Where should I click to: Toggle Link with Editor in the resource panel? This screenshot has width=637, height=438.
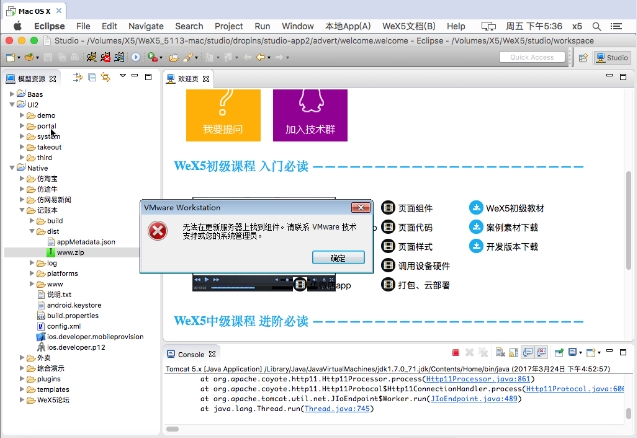click(105, 77)
